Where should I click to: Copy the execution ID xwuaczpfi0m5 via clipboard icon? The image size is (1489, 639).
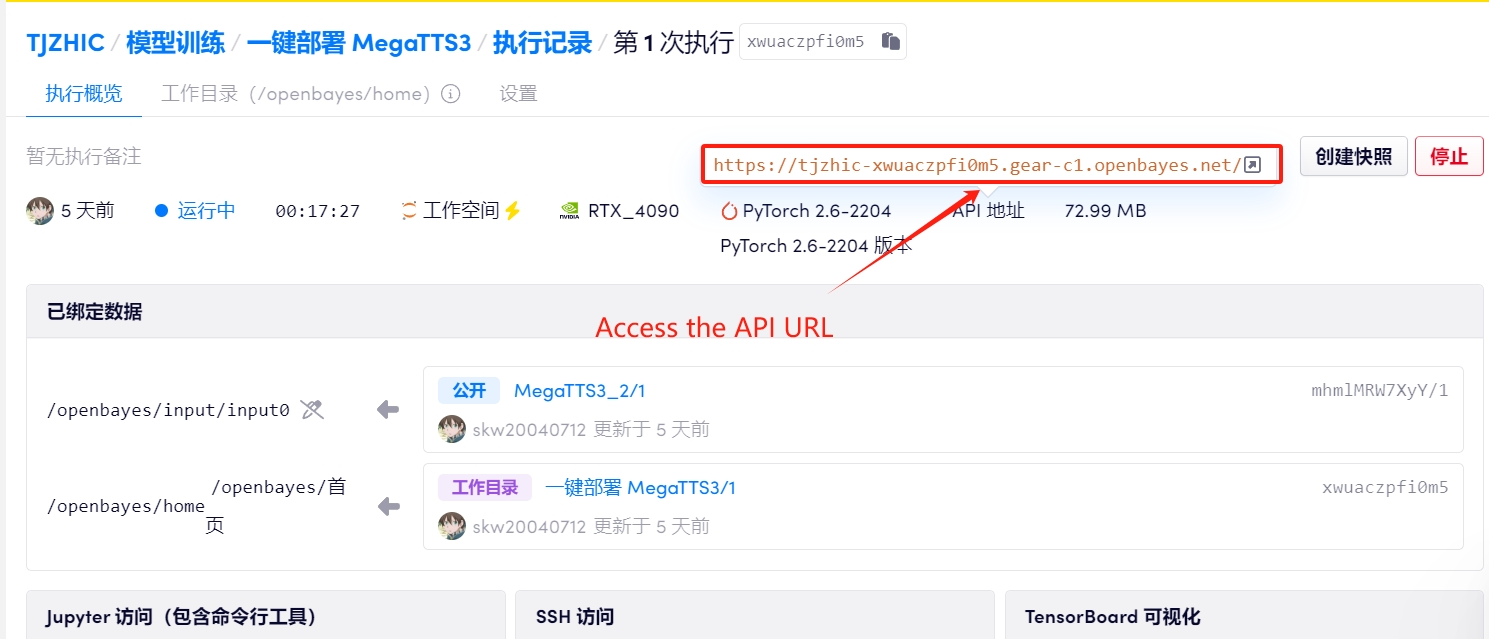891,42
